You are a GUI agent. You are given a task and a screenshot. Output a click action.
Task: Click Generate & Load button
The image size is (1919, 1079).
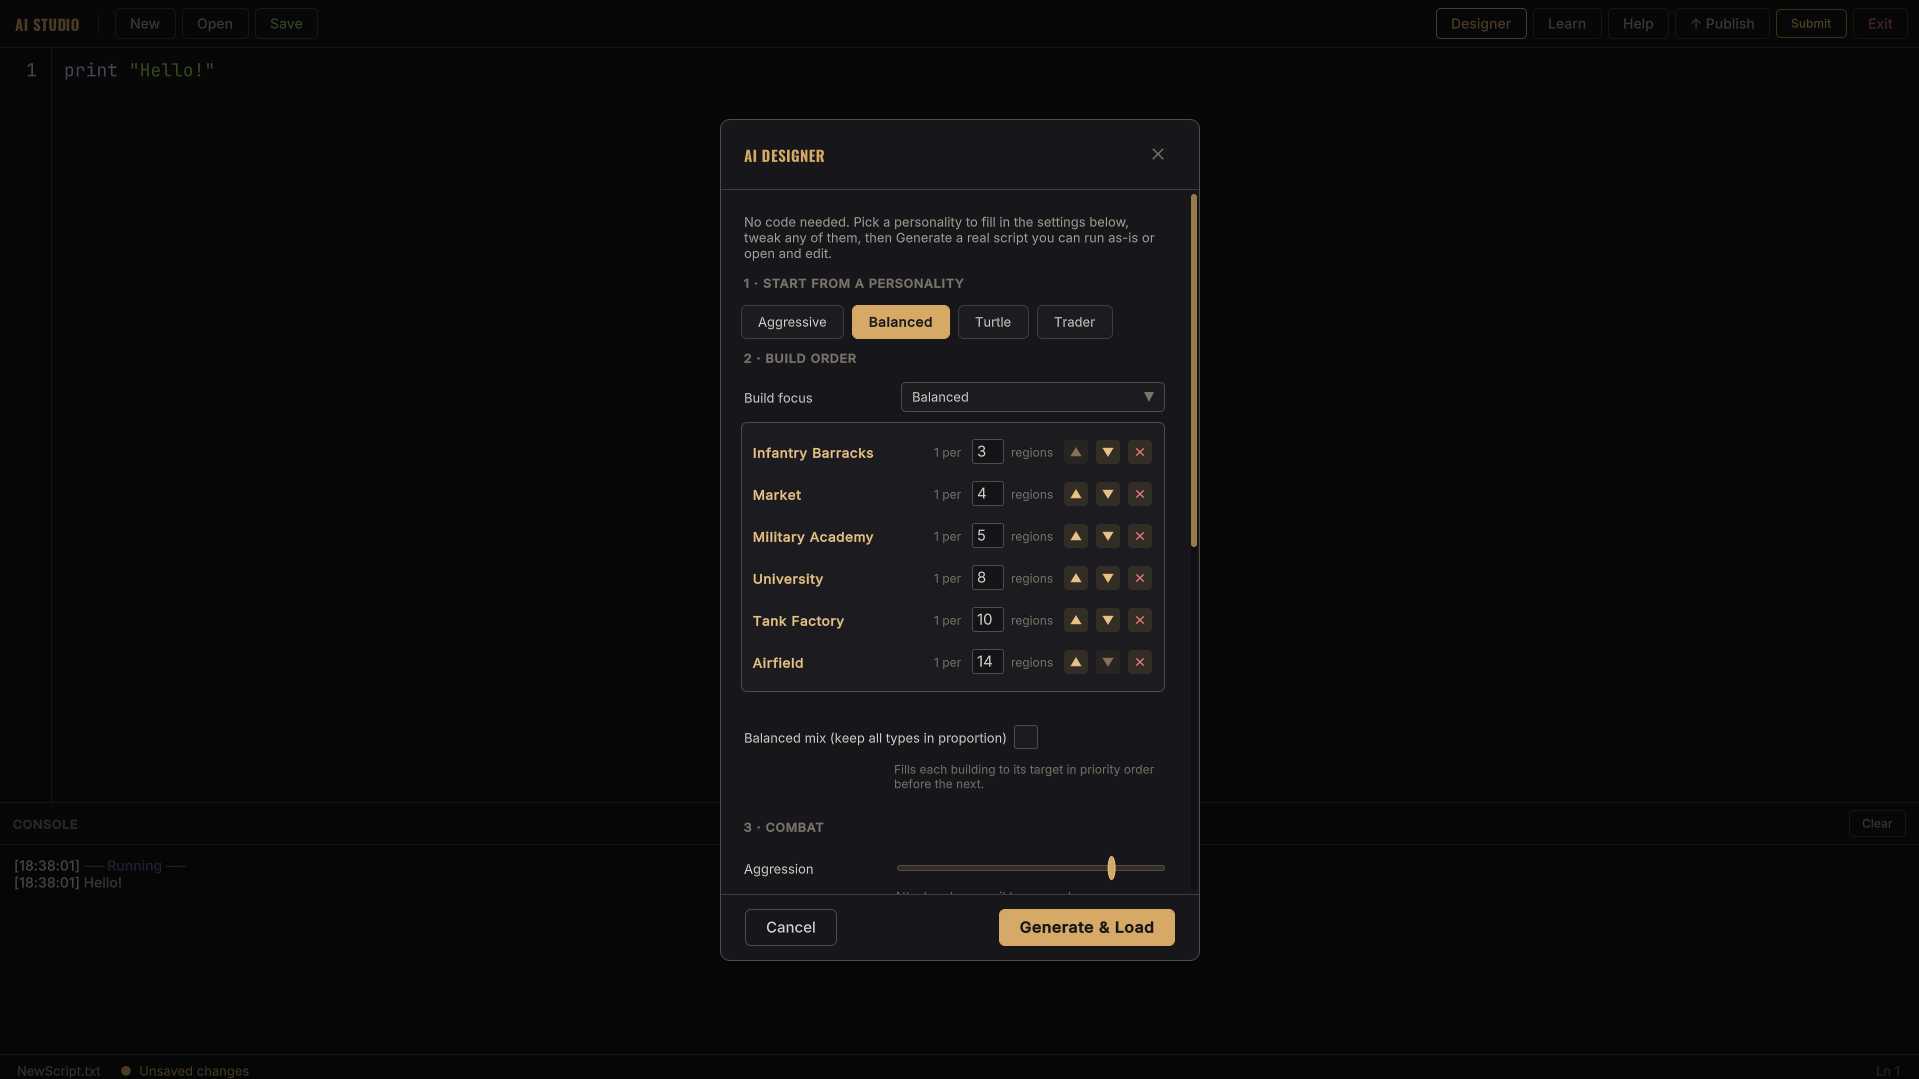pyautogui.click(x=1087, y=927)
